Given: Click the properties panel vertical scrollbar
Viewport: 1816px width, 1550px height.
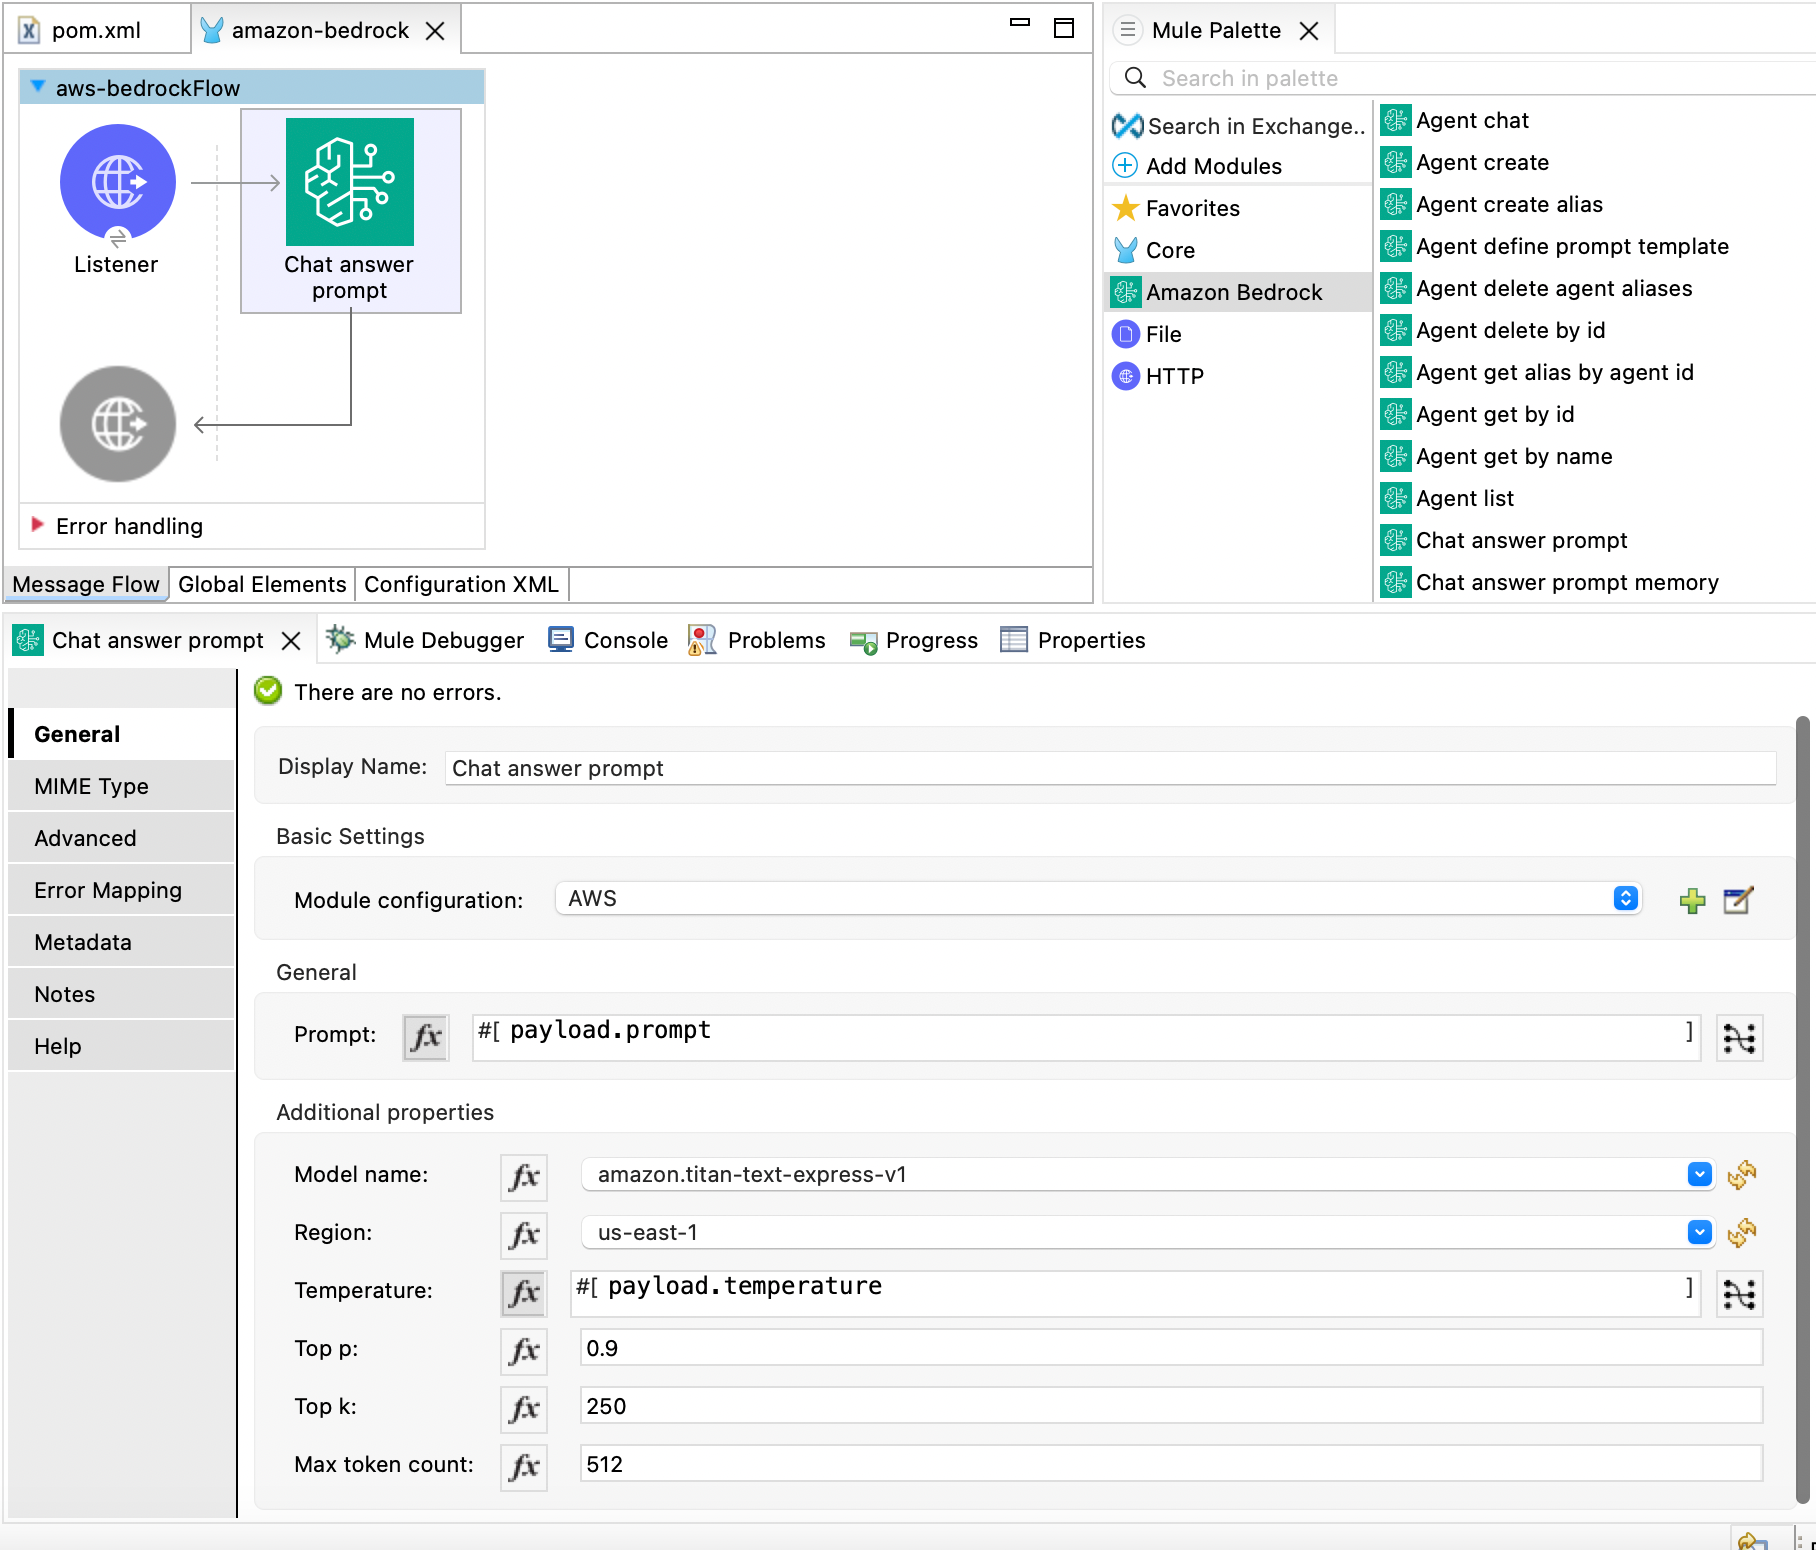Looking at the screenshot, I should 1803,1110.
